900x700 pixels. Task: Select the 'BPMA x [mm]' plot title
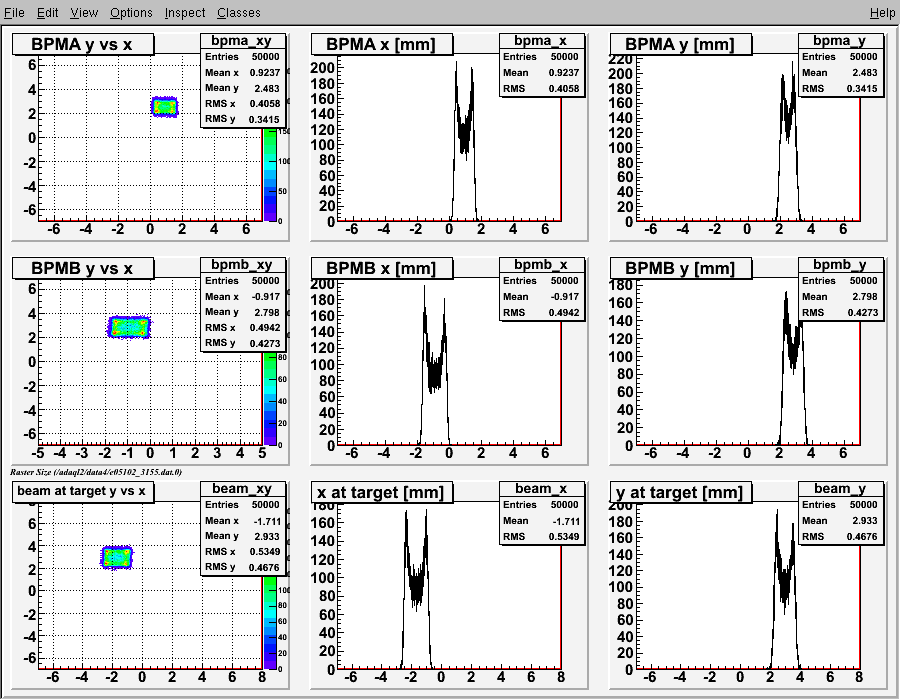[x=382, y=44]
